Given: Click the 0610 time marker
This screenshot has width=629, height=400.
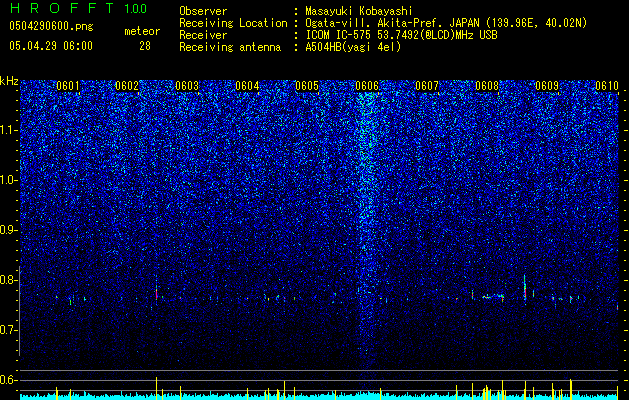Looking at the screenshot, I should 607,86.
